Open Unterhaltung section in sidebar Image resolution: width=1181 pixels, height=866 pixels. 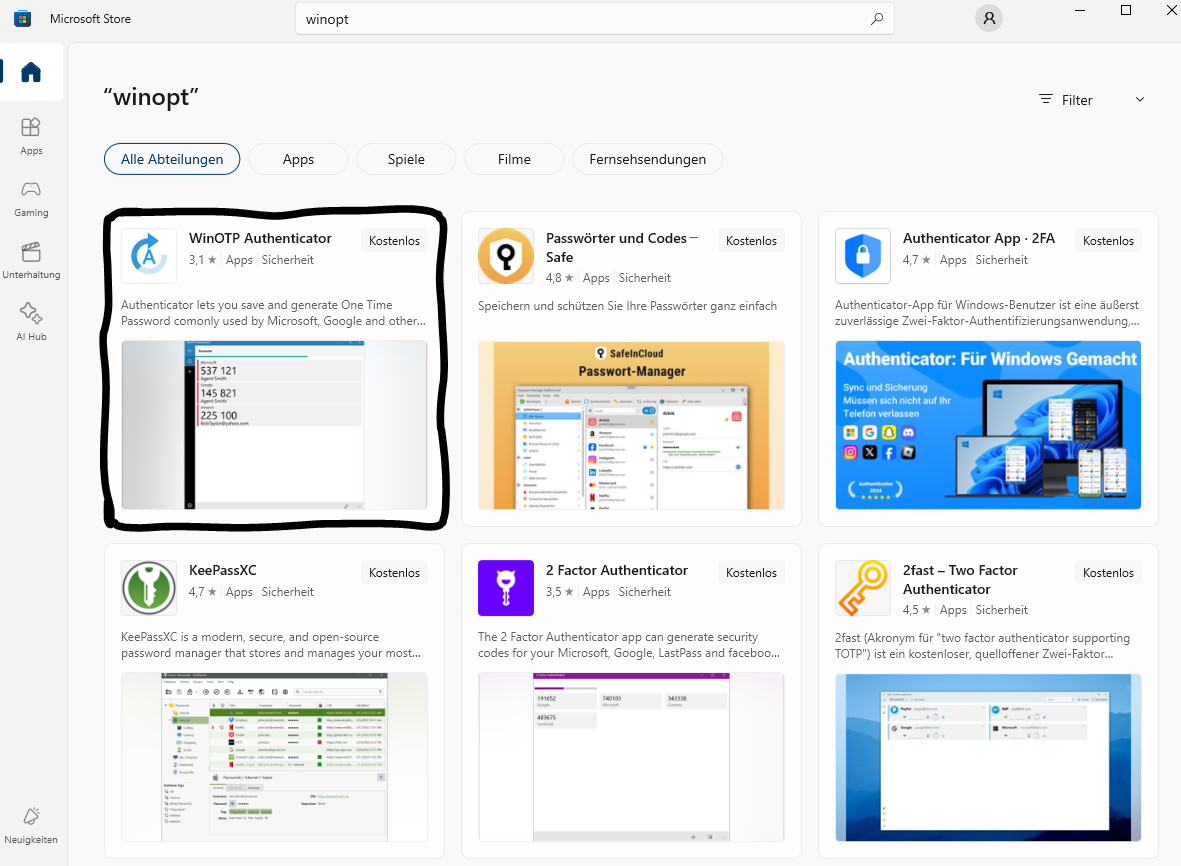(31, 261)
